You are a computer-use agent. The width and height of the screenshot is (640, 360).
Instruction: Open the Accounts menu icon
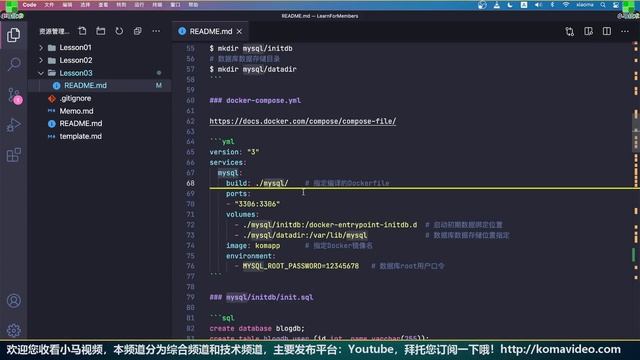[13, 301]
